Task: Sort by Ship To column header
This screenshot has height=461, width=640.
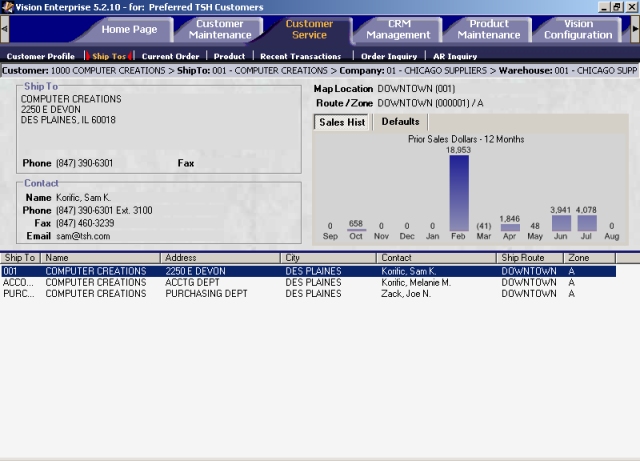Action: pyautogui.click(x=20, y=258)
